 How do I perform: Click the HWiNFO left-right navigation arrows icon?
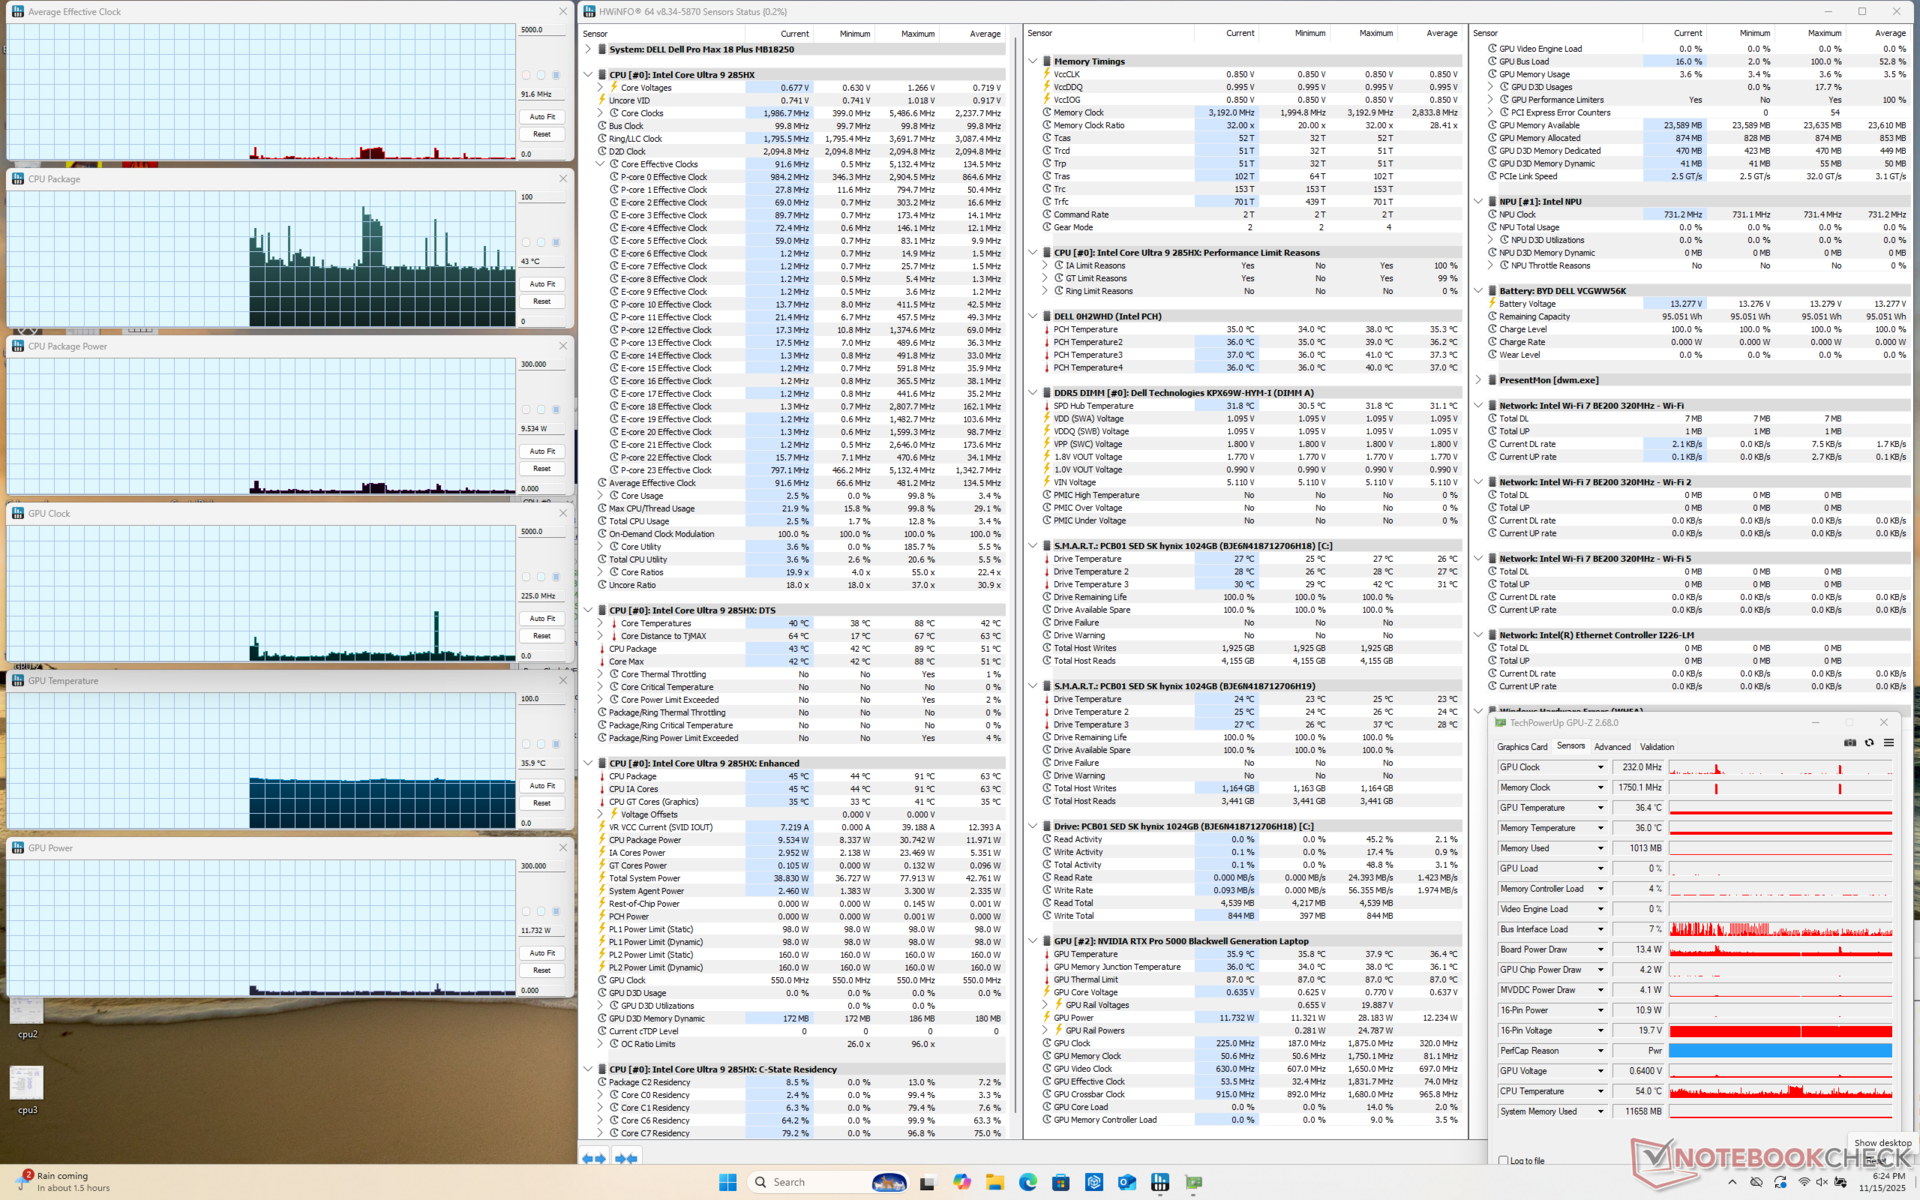(594, 1158)
